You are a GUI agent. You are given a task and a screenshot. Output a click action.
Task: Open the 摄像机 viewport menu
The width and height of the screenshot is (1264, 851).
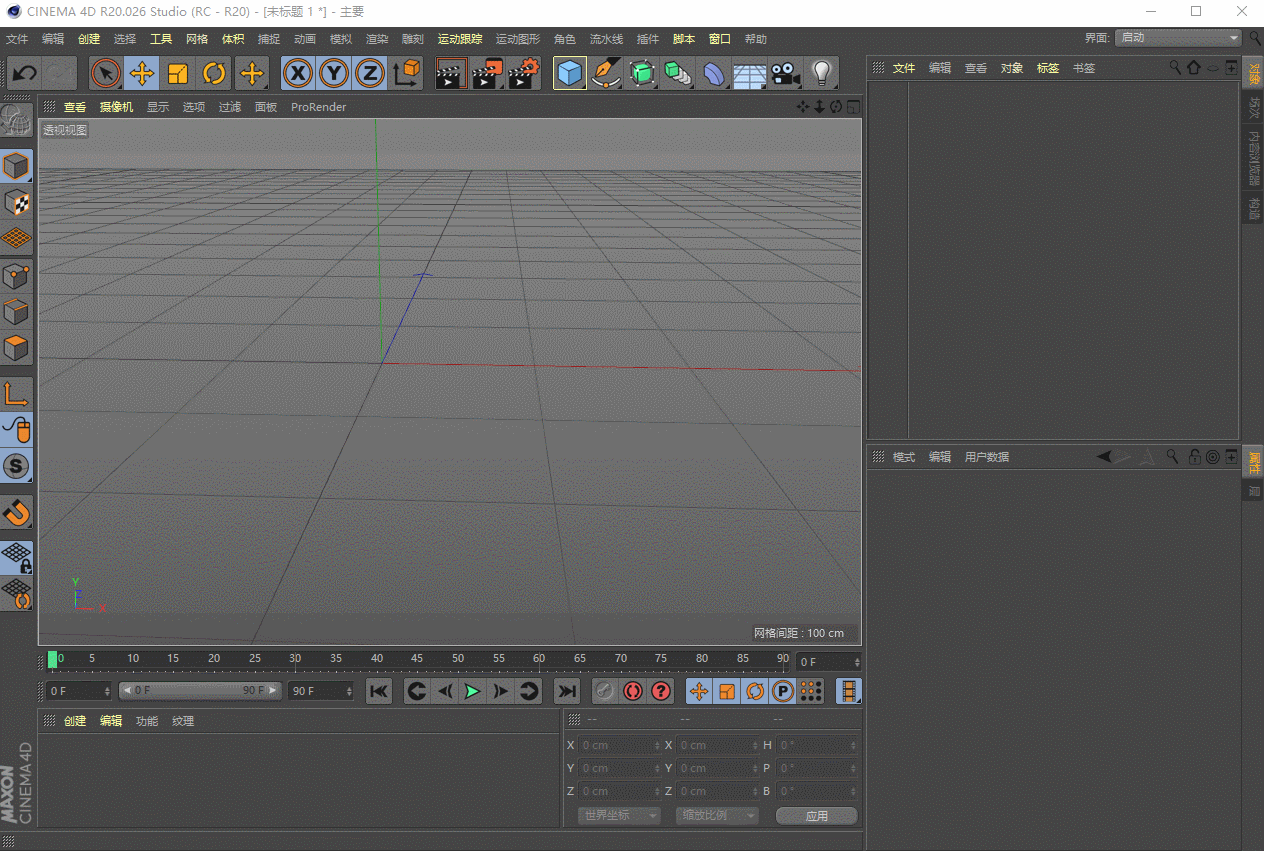click(116, 107)
